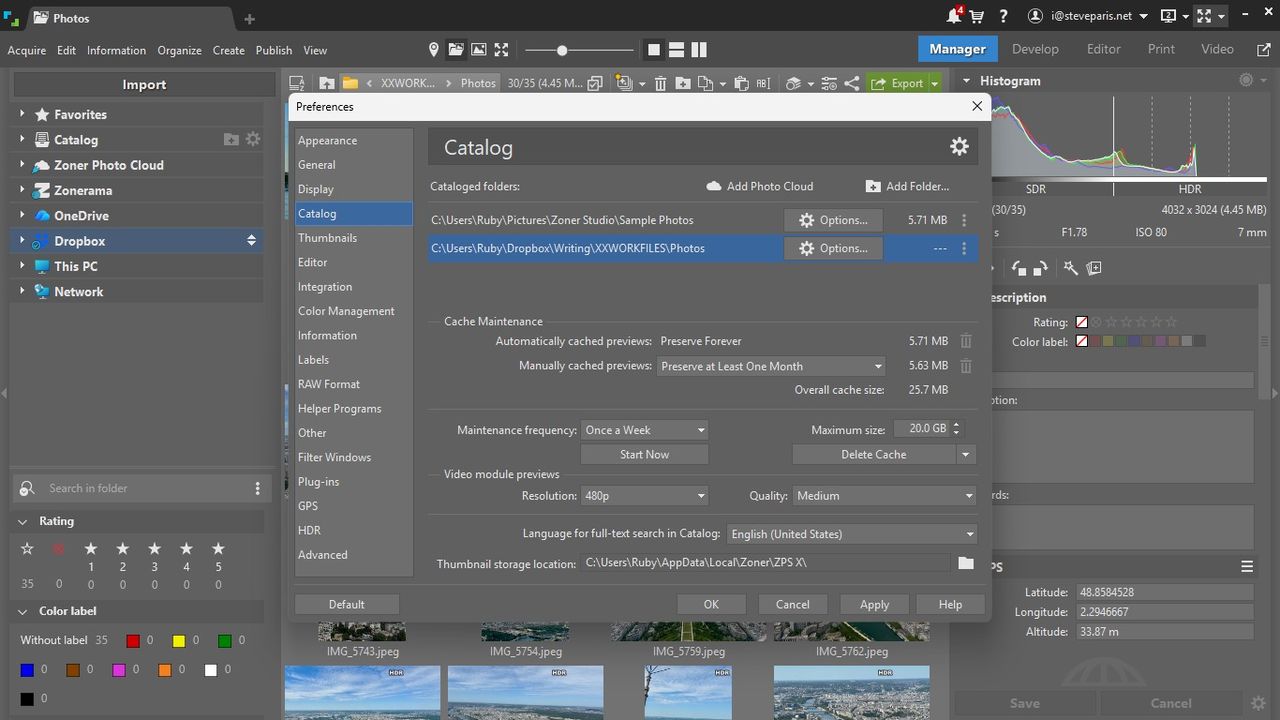Click the map location pin icon
The width and height of the screenshot is (1280, 720).
coord(433,50)
